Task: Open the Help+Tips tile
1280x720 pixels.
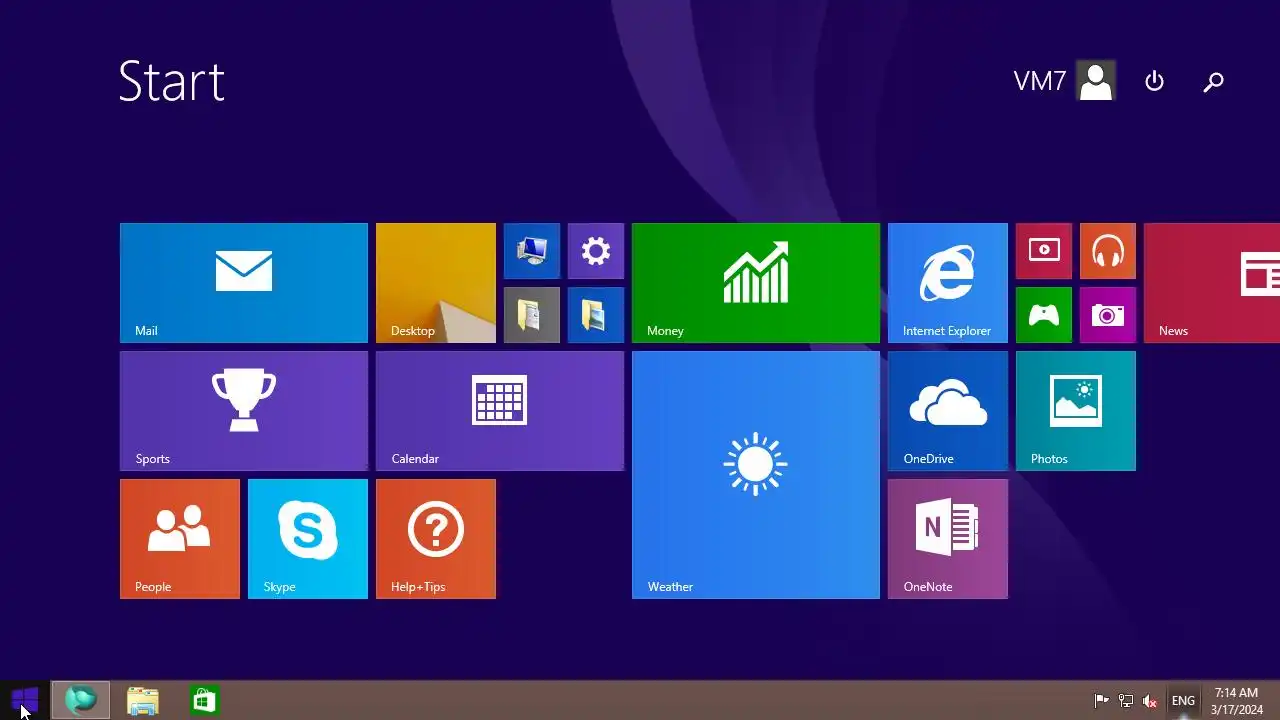Action: tap(436, 539)
